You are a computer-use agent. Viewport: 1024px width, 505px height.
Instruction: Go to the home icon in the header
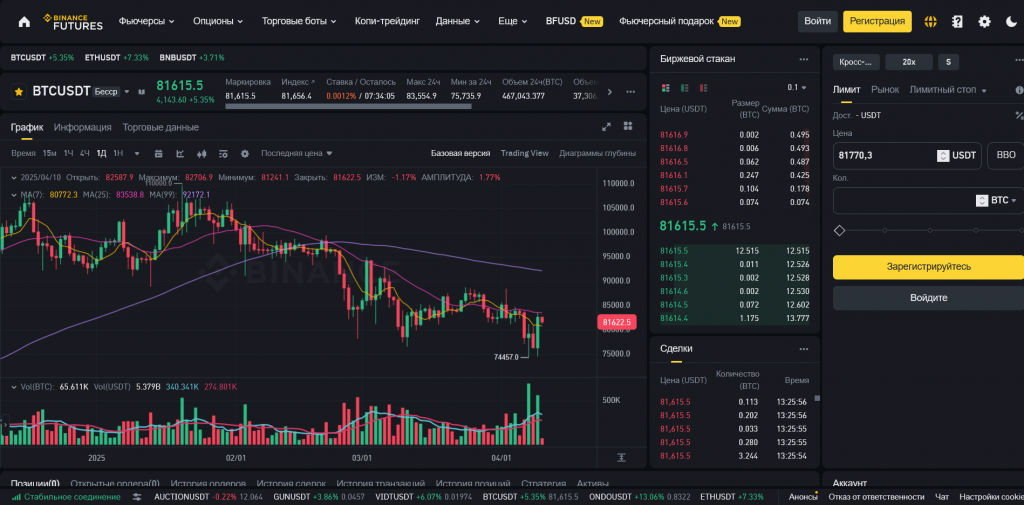[24, 22]
